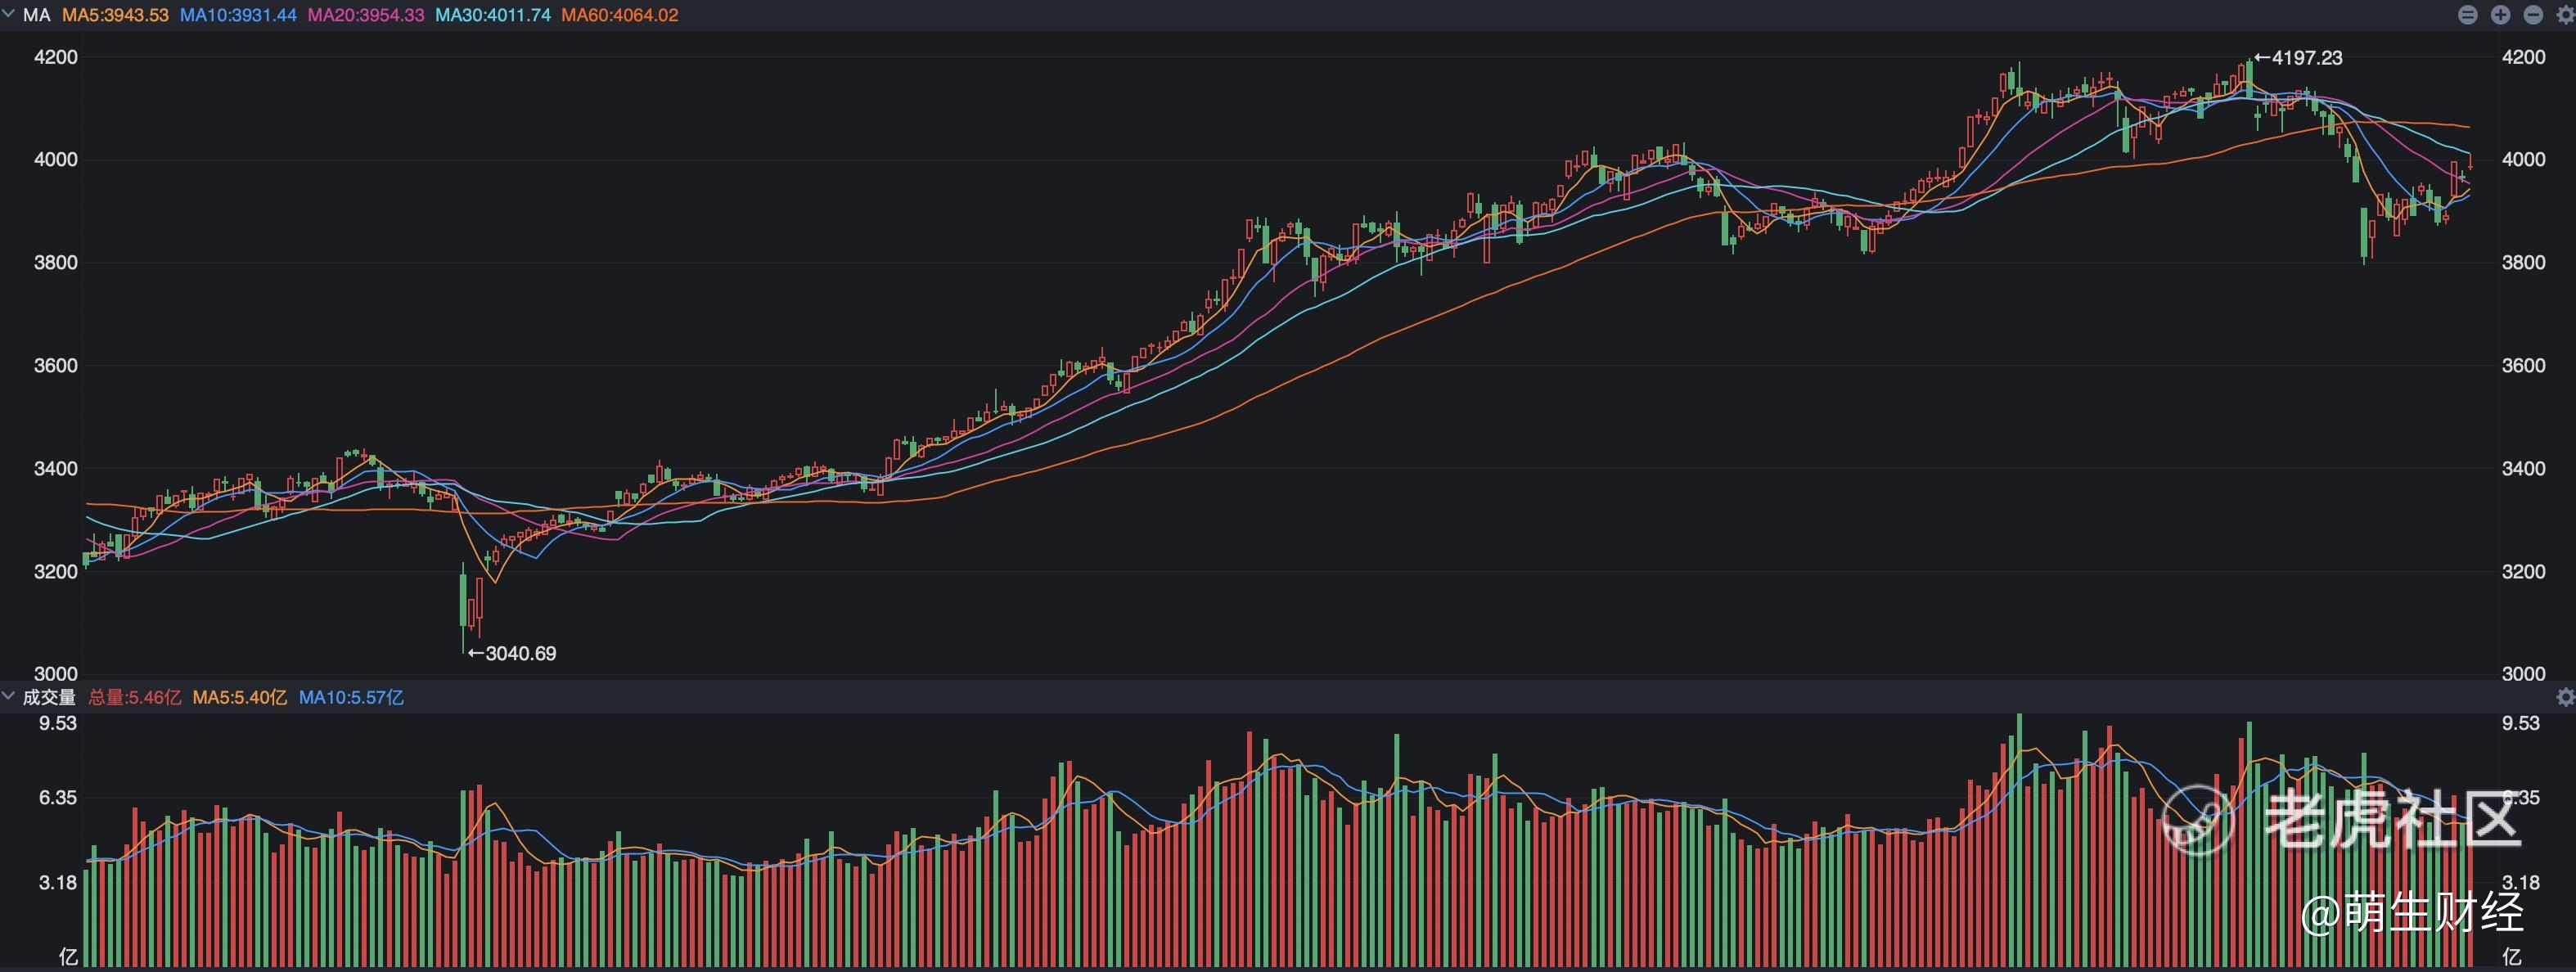Click the zoom in plus icon
Viewport: 2576px width, 972px height.
pyautogui.click(x=2500, y=15)
